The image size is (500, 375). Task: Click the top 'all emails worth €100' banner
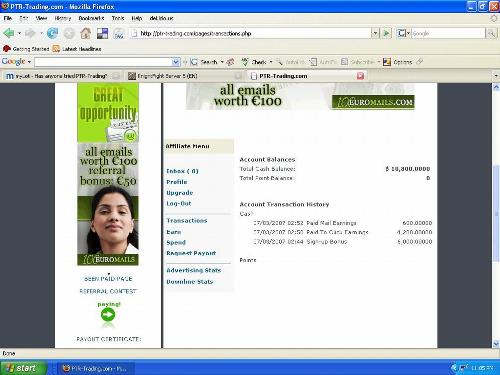pos(300,96)
